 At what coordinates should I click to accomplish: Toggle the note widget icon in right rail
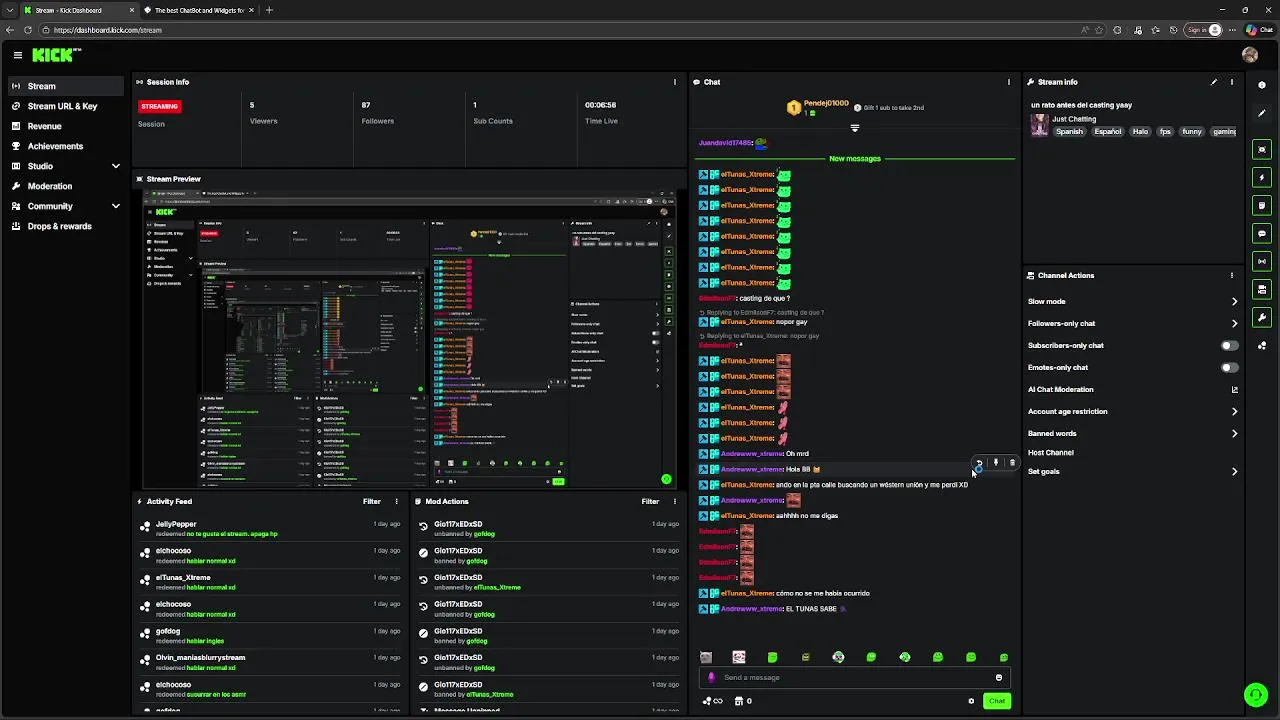tap(1262, 205)
